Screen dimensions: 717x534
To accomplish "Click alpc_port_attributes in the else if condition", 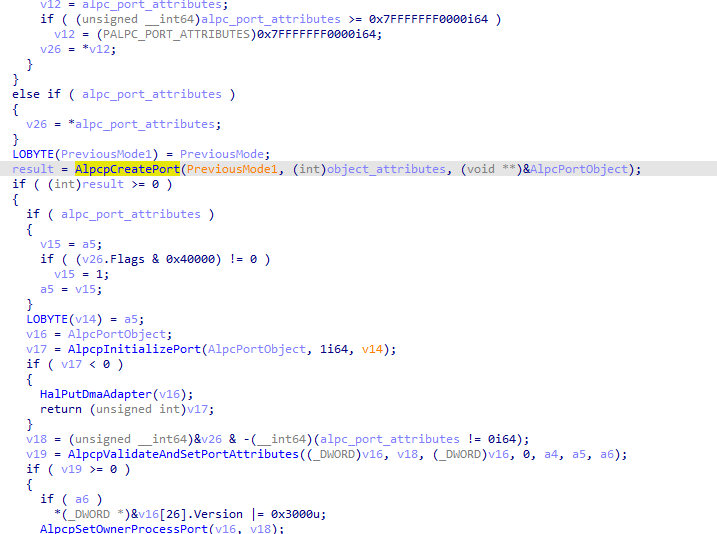I will (x=152, y=94).
